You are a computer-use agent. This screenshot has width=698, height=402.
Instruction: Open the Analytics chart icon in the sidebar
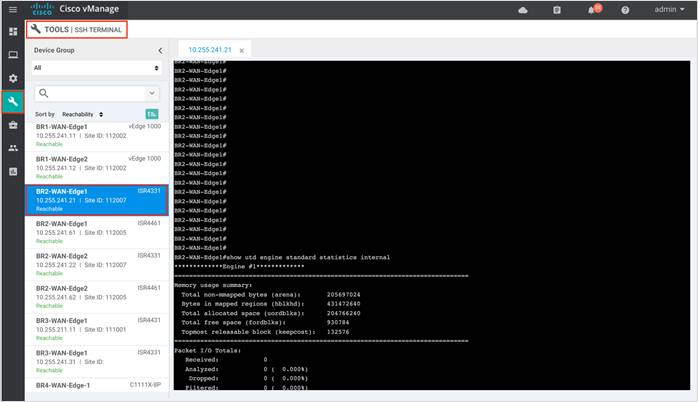tap(13, 171)
